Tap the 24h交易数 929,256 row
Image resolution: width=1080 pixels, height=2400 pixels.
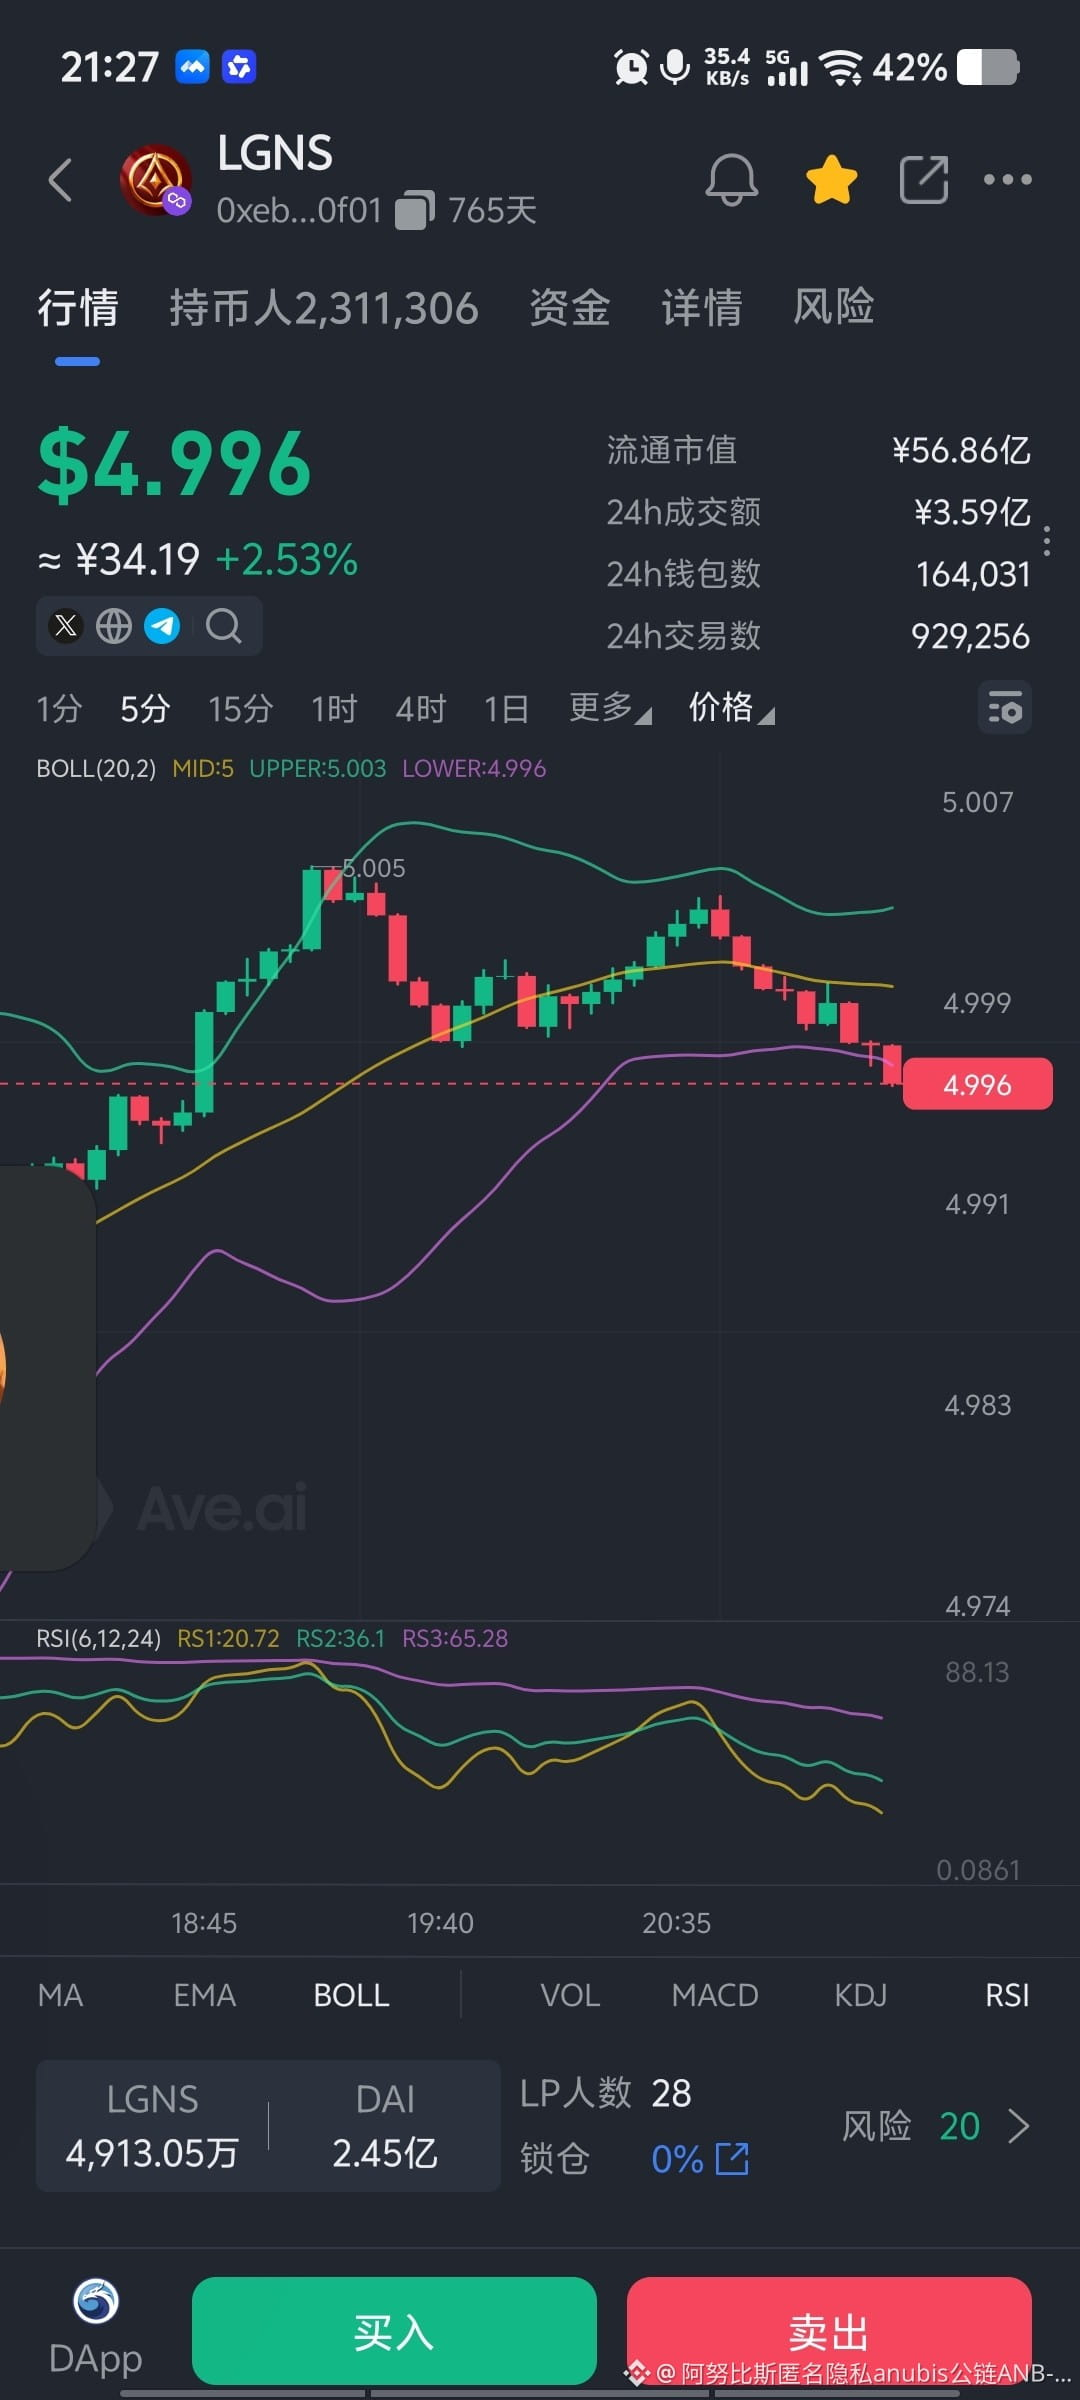pos(818,636)
